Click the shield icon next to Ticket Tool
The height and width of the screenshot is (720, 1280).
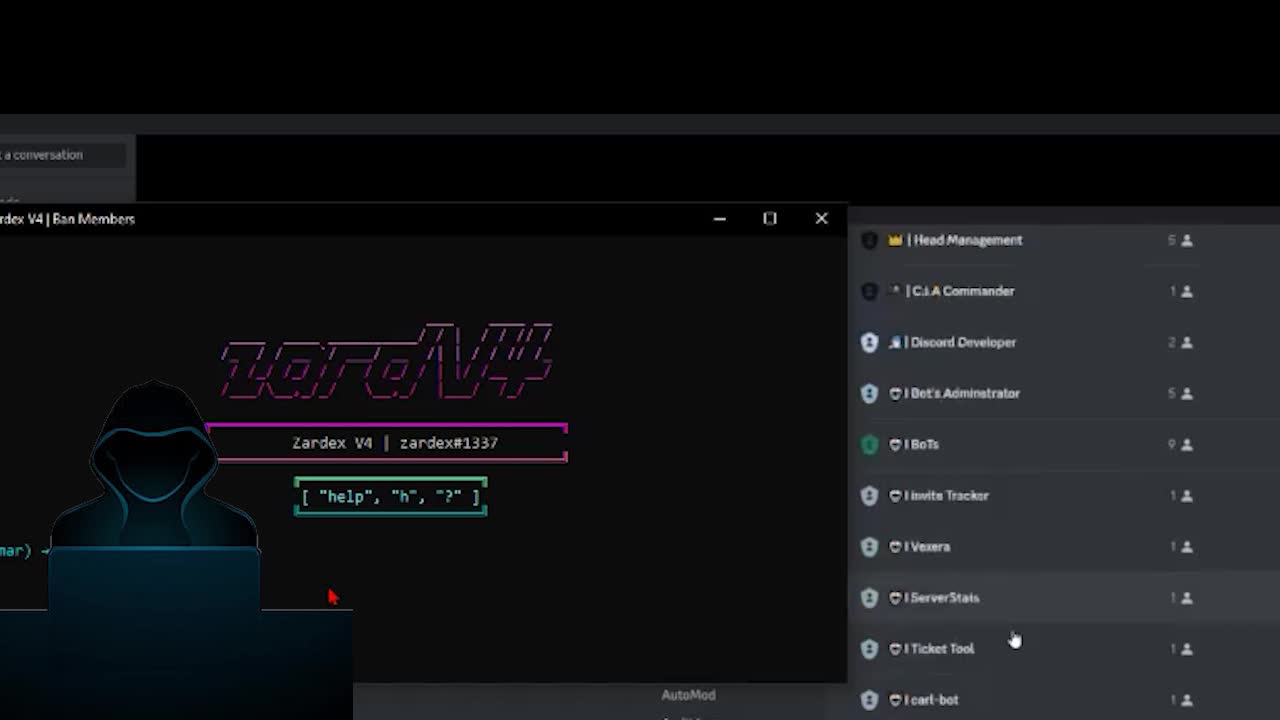[x=869, y=649]
